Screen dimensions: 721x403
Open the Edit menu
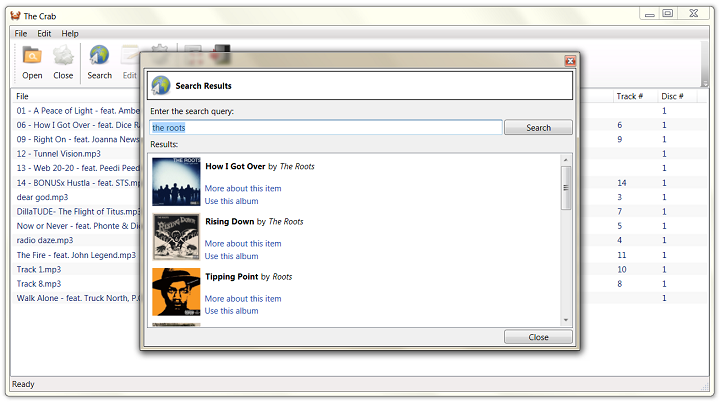[x=44, y=33]
